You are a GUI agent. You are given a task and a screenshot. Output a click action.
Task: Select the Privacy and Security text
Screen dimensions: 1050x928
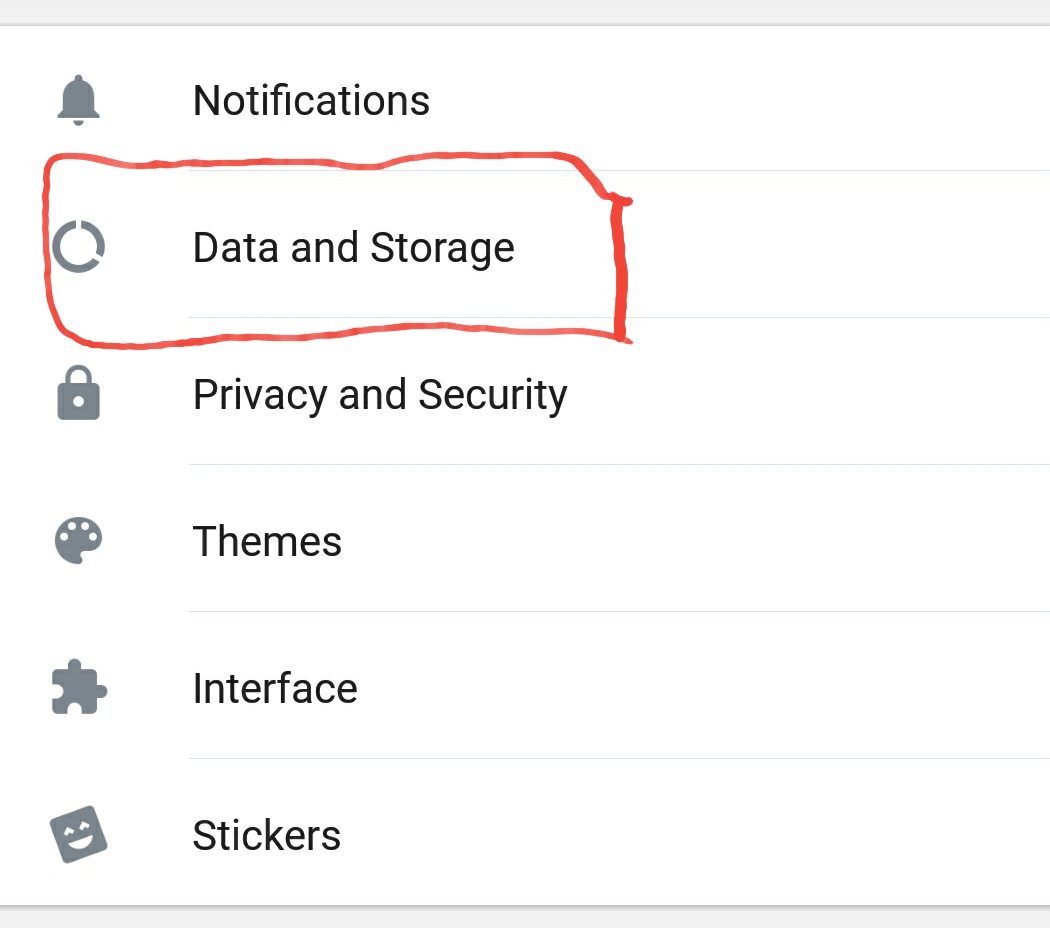coord(380,394)
